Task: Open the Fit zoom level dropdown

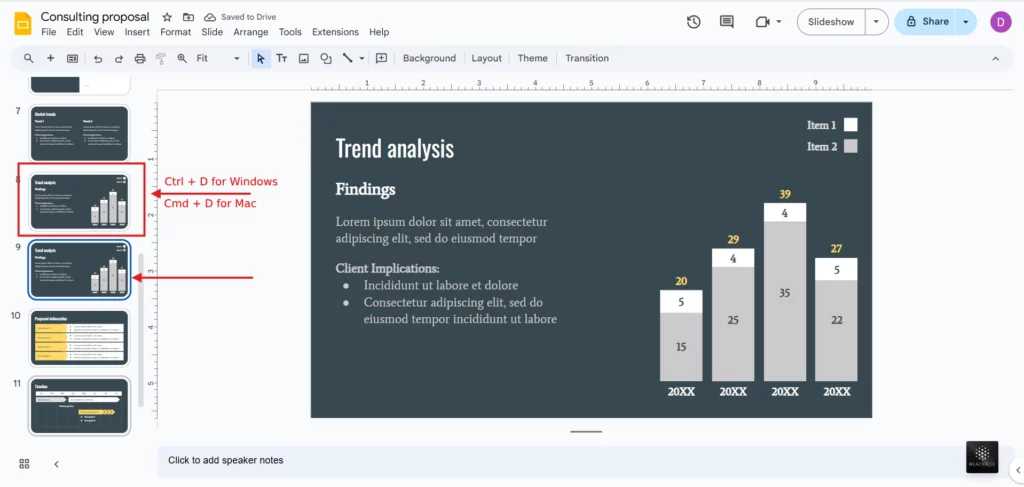Action: point(217,59)
